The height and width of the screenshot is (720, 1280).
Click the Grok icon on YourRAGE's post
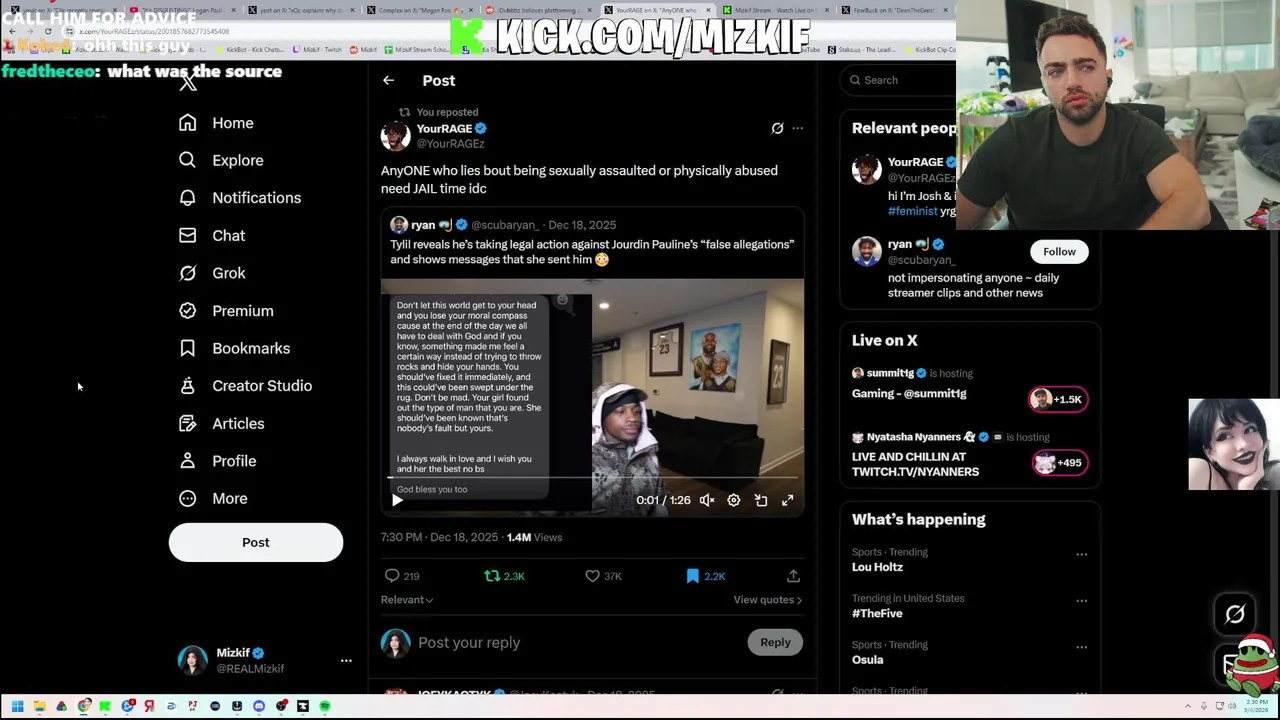coord(777,128)
